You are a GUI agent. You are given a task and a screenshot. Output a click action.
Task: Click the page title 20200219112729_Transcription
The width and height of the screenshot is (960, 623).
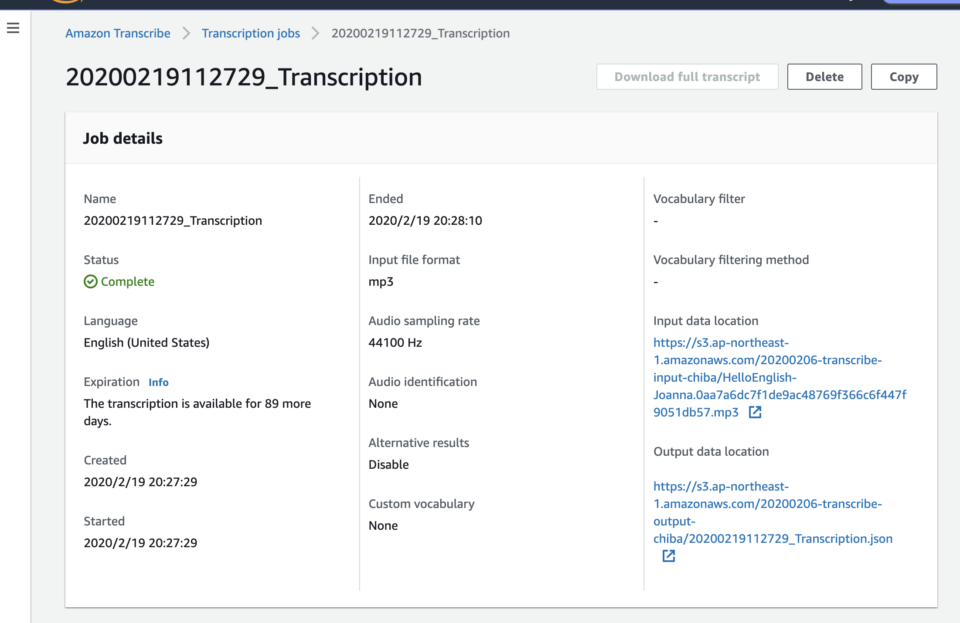point(244,77)
